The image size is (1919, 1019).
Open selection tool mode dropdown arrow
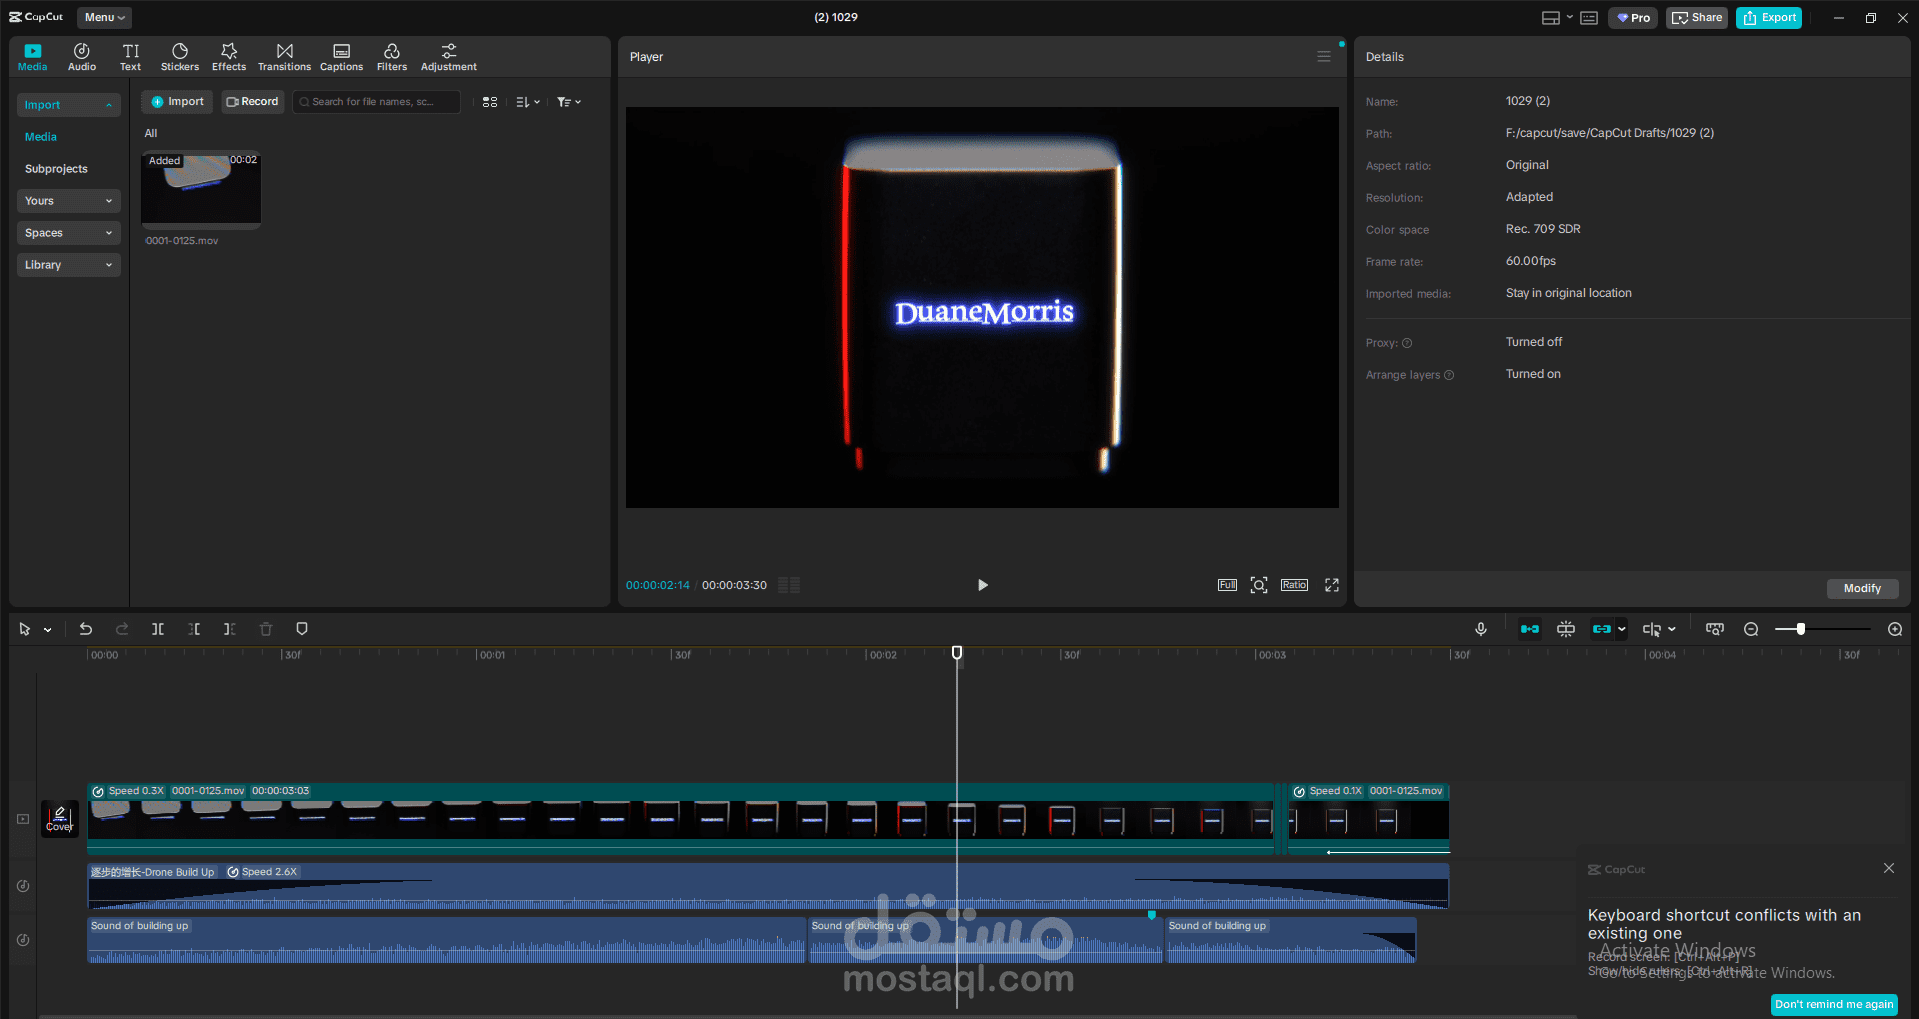point(47,630)
